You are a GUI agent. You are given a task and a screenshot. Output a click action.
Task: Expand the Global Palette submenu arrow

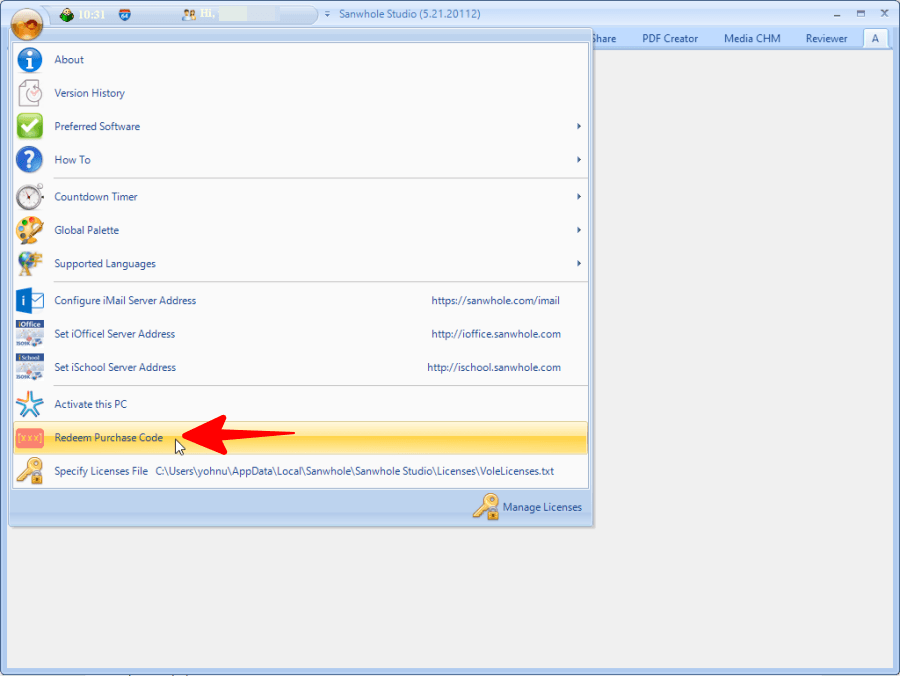pos(579,230)
